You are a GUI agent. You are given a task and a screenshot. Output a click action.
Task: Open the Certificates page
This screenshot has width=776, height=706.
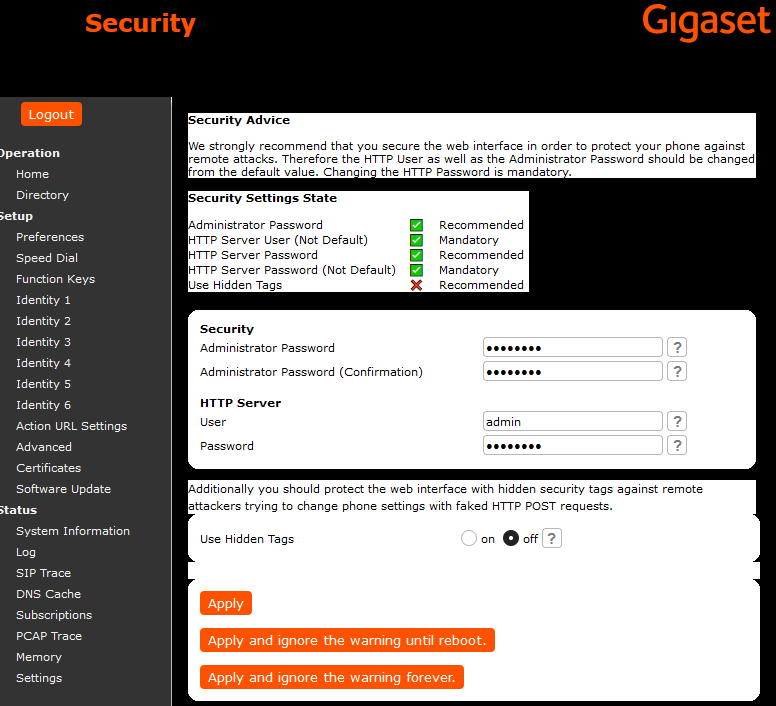tap(48, 468)
